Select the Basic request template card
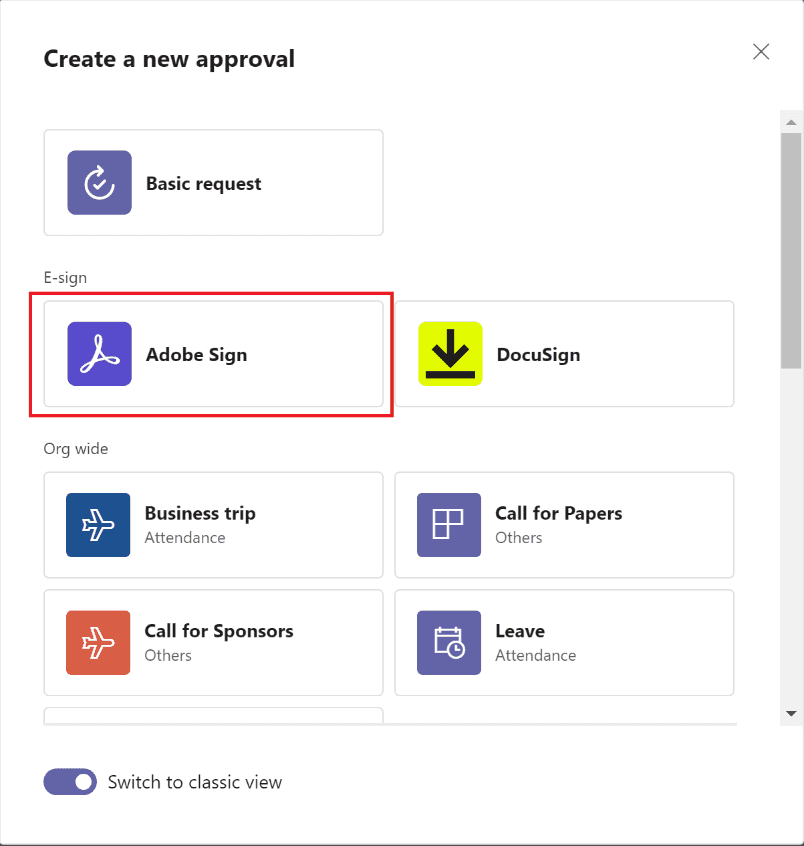 [x=214, y=182]
